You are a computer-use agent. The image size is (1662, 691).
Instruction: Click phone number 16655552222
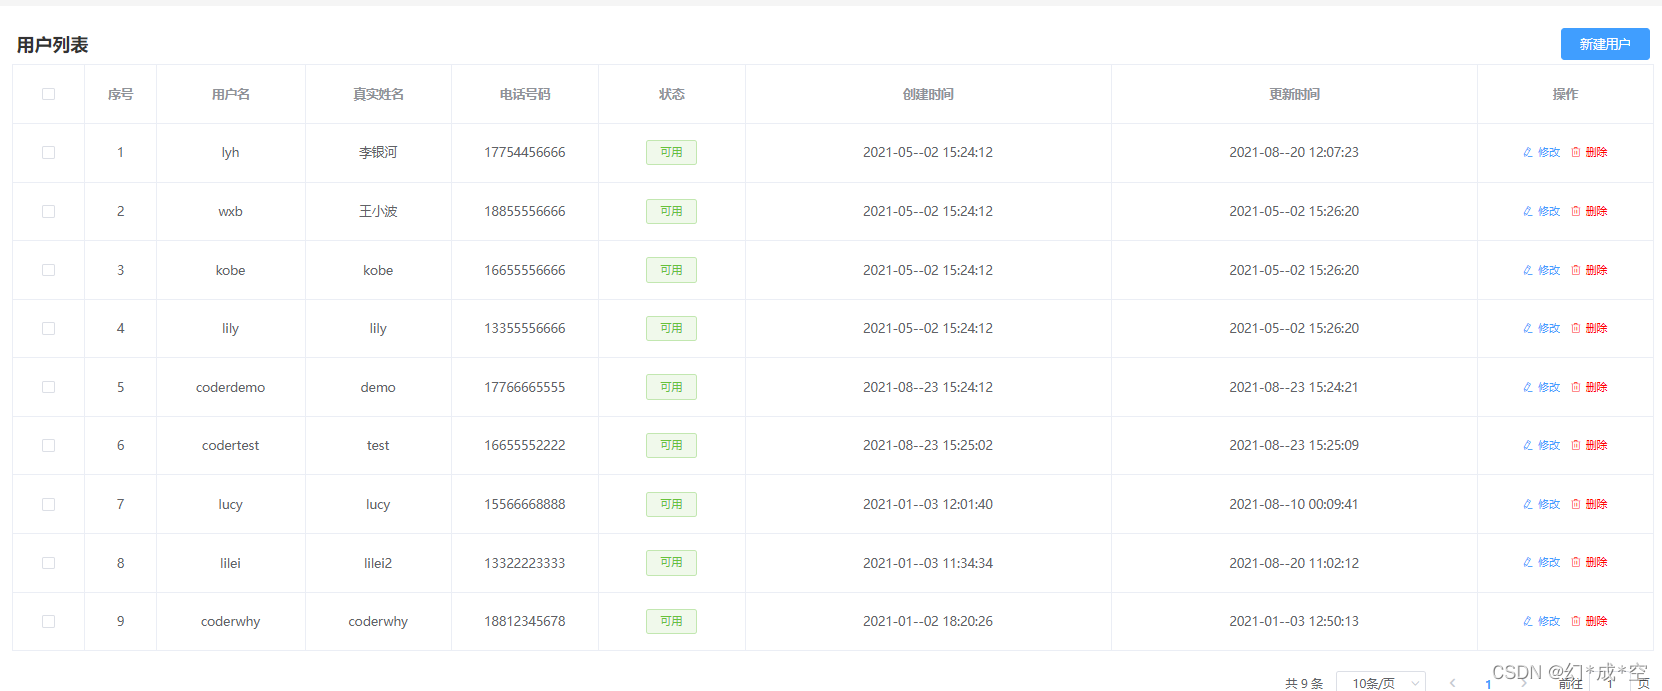pos(525,445)
